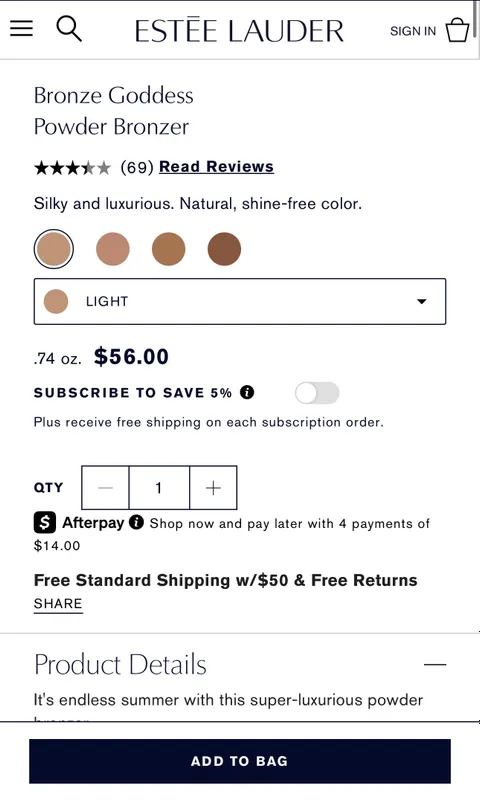The width and height of the screenshot is (480, 800).
Task: Increase quantity with the plus button
Action: 213,488
